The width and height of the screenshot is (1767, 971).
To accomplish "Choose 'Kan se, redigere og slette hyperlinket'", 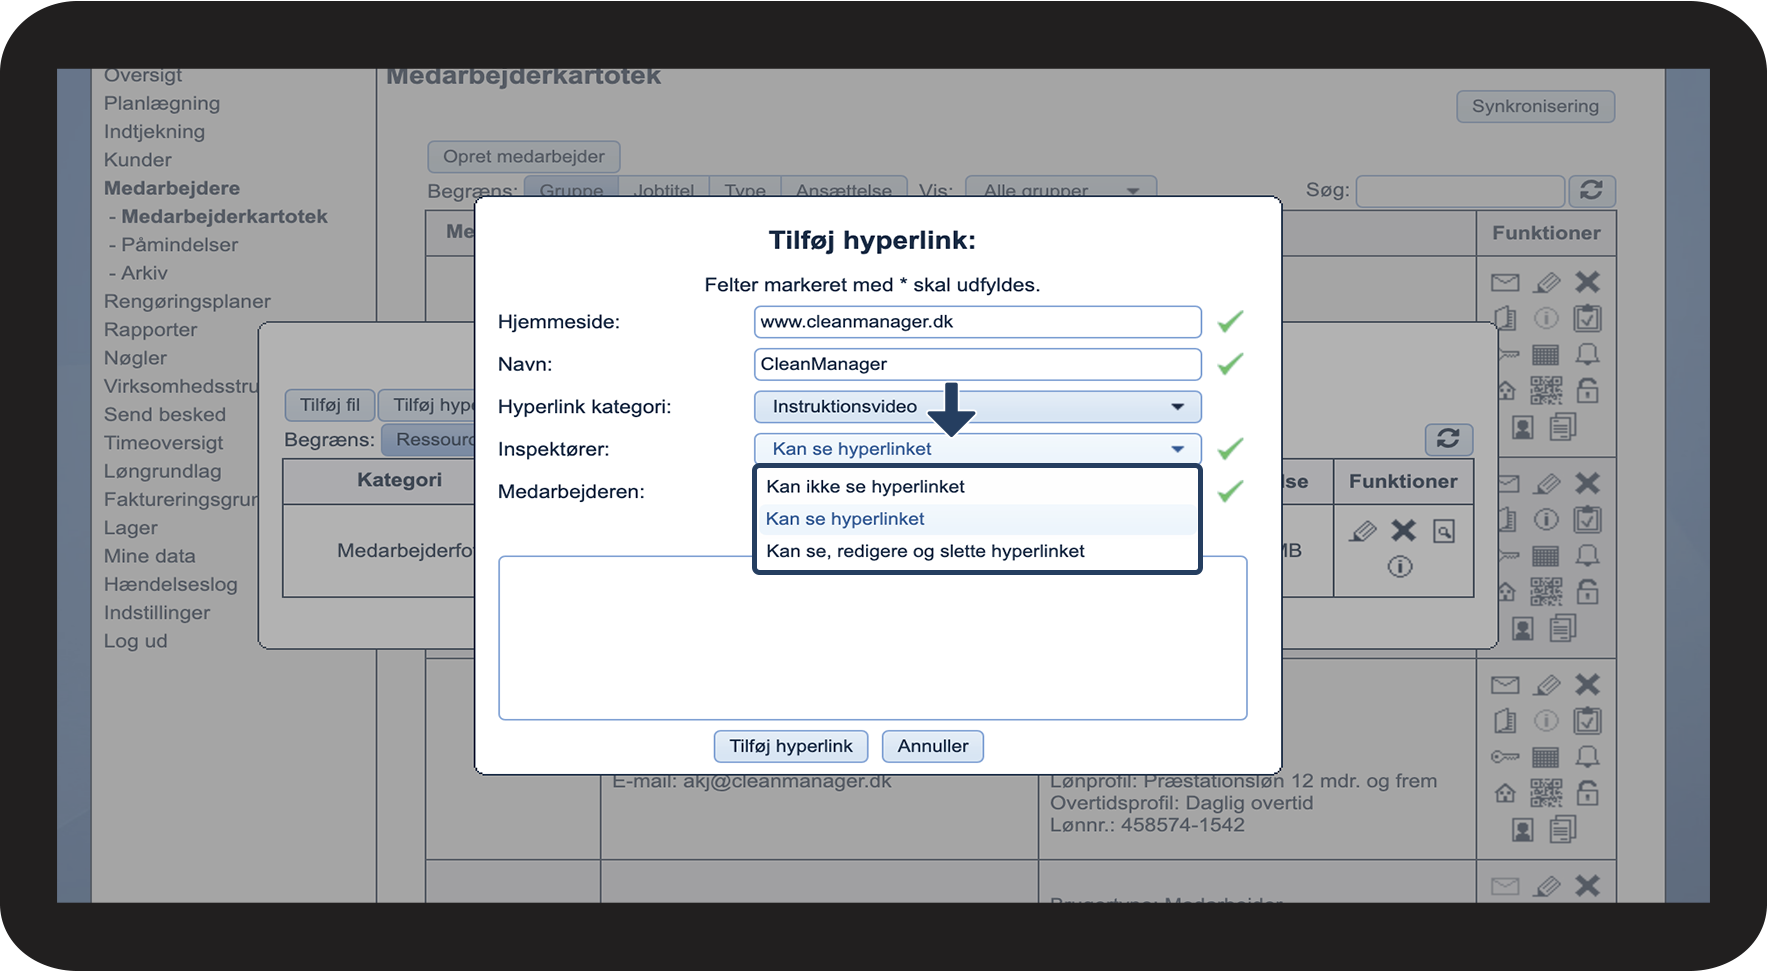I will 977,551.
